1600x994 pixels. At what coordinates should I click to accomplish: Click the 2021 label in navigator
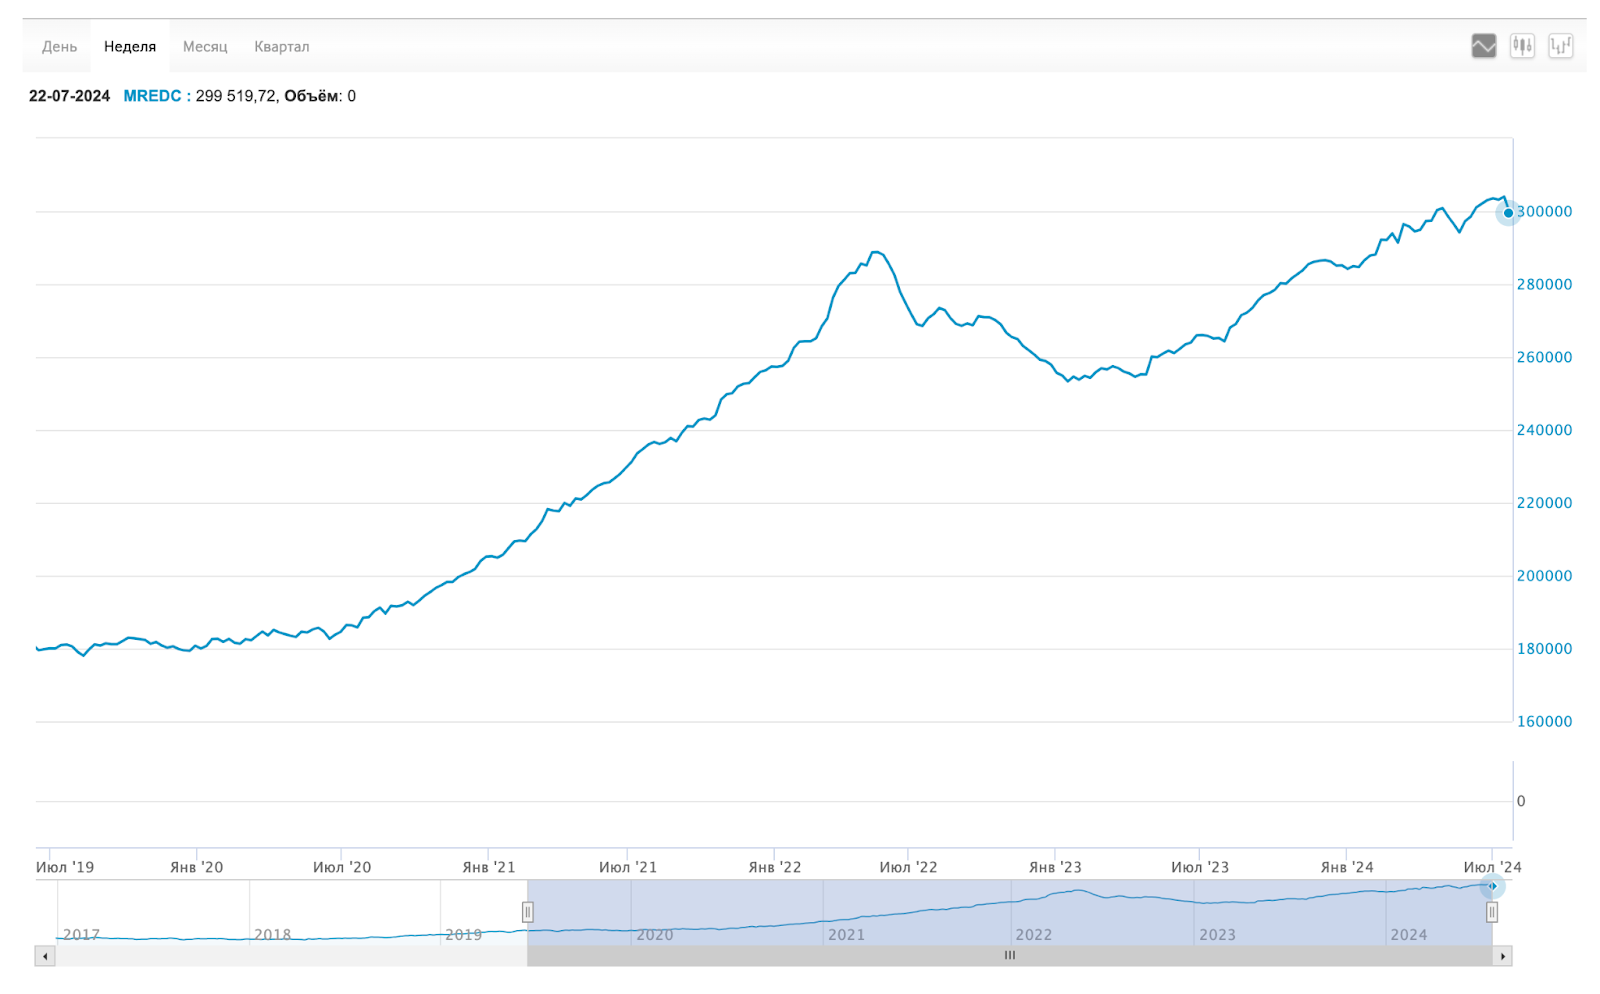click(x=846, y=934)
